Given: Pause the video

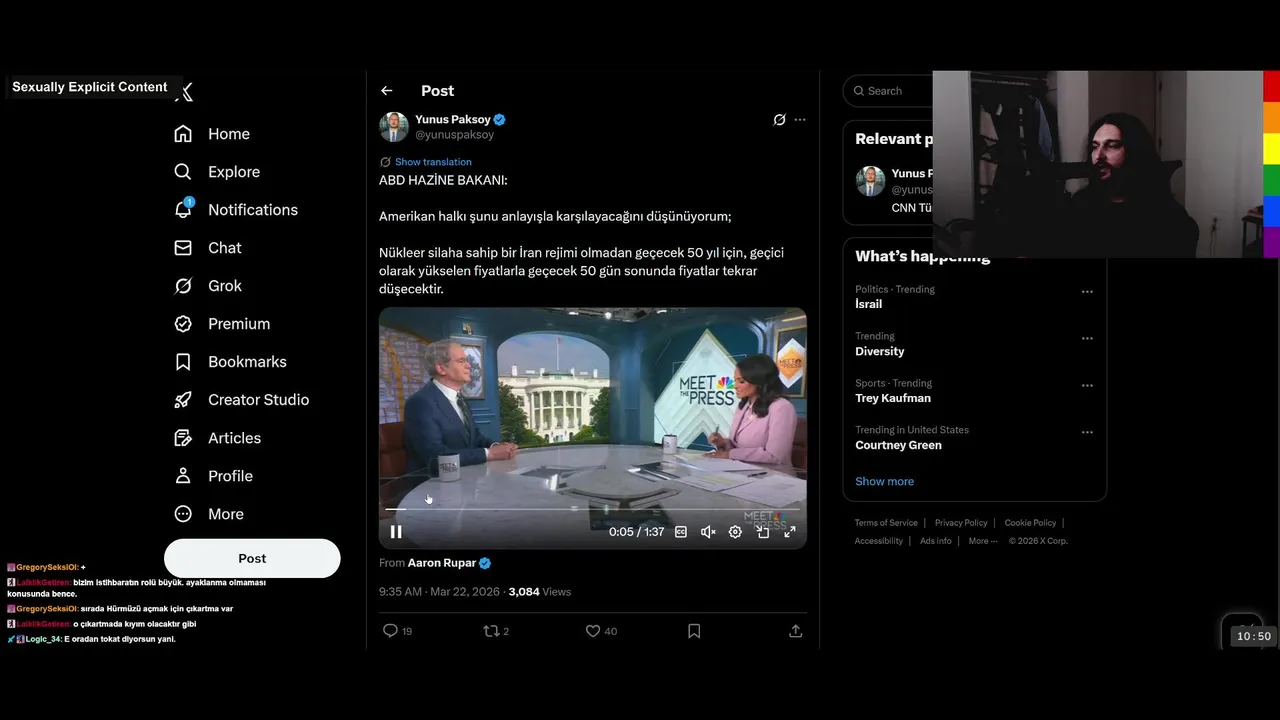Looking at the screenshot, I should pos(396,532).
